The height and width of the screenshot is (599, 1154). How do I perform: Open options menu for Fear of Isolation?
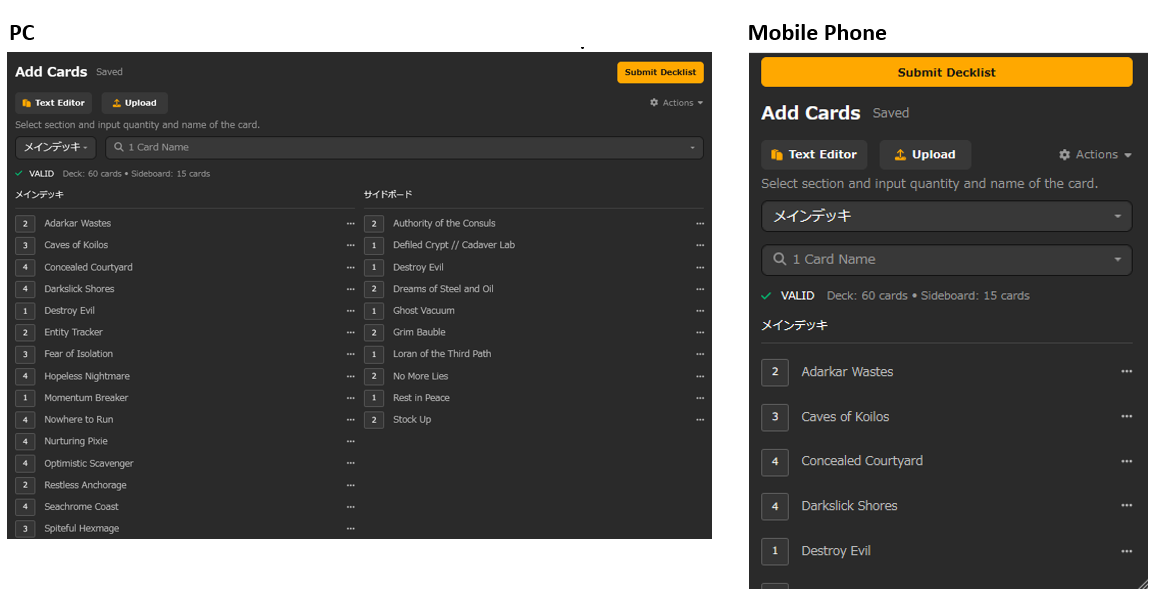[350, 354]
